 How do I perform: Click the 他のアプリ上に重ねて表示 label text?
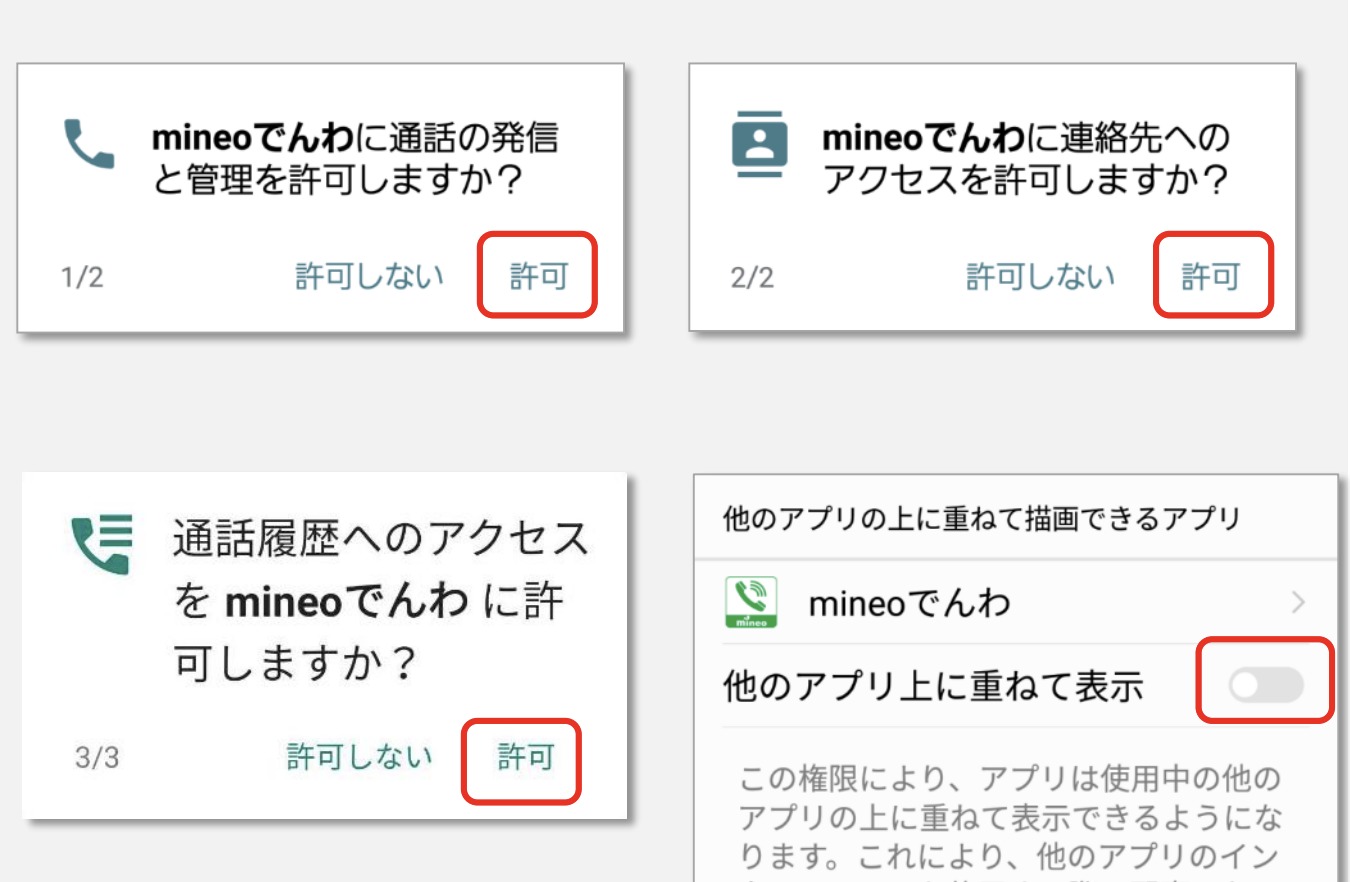[932, 687]
